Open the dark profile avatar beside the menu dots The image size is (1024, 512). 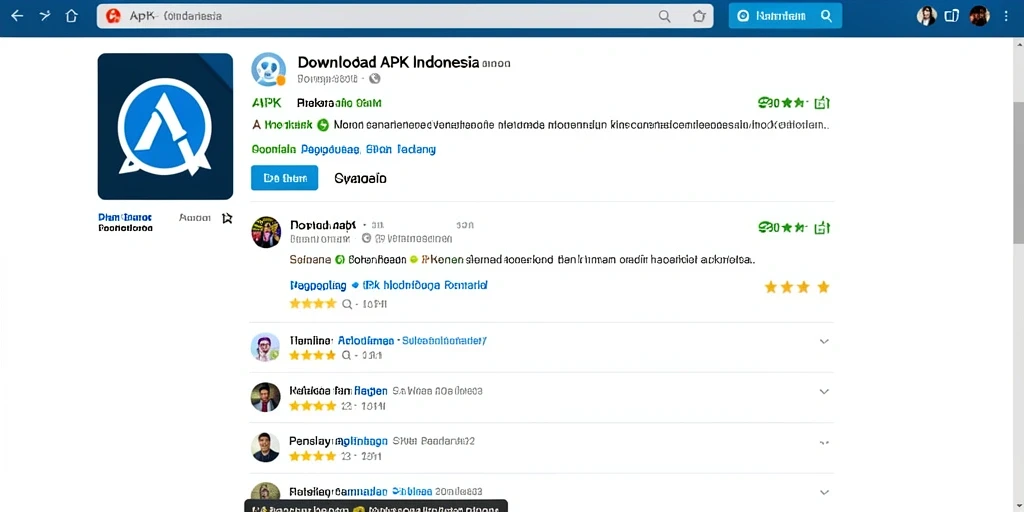click(979, 16)
